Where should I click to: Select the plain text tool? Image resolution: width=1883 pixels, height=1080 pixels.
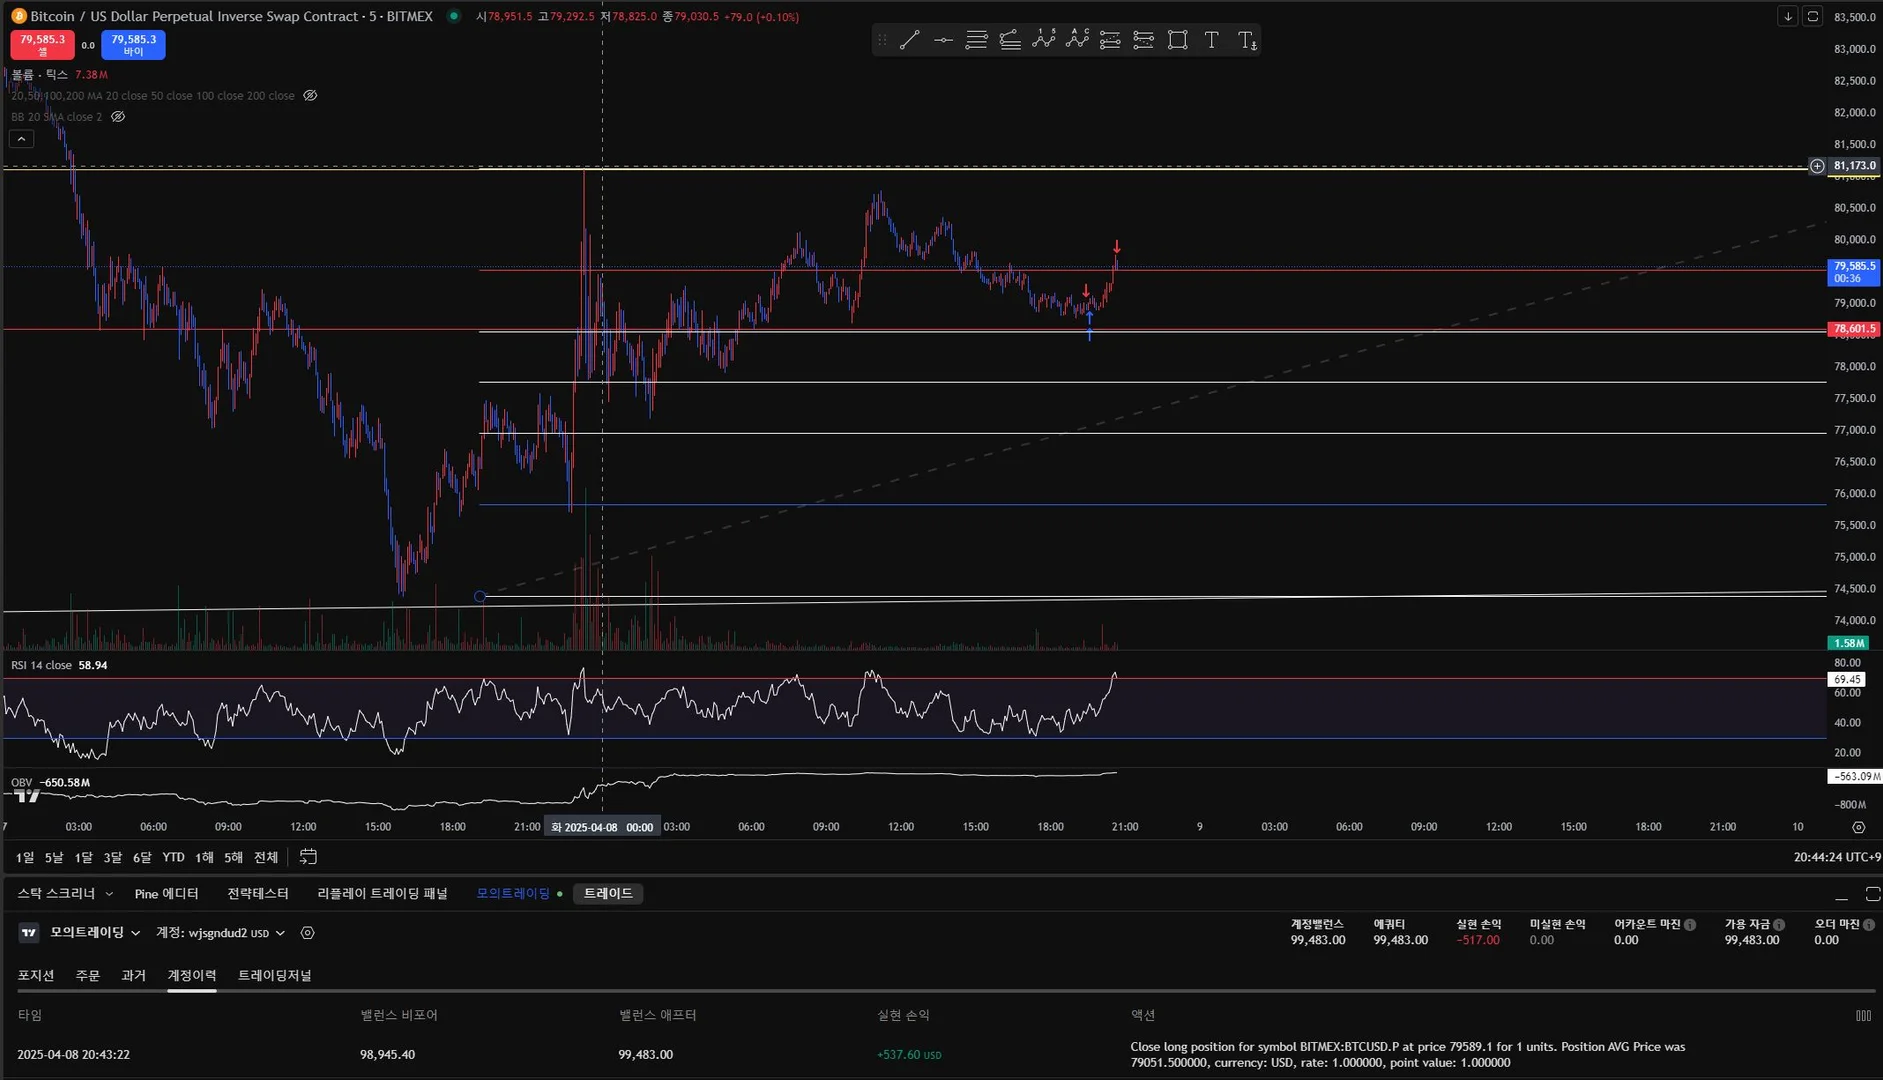click(1211, 40)
